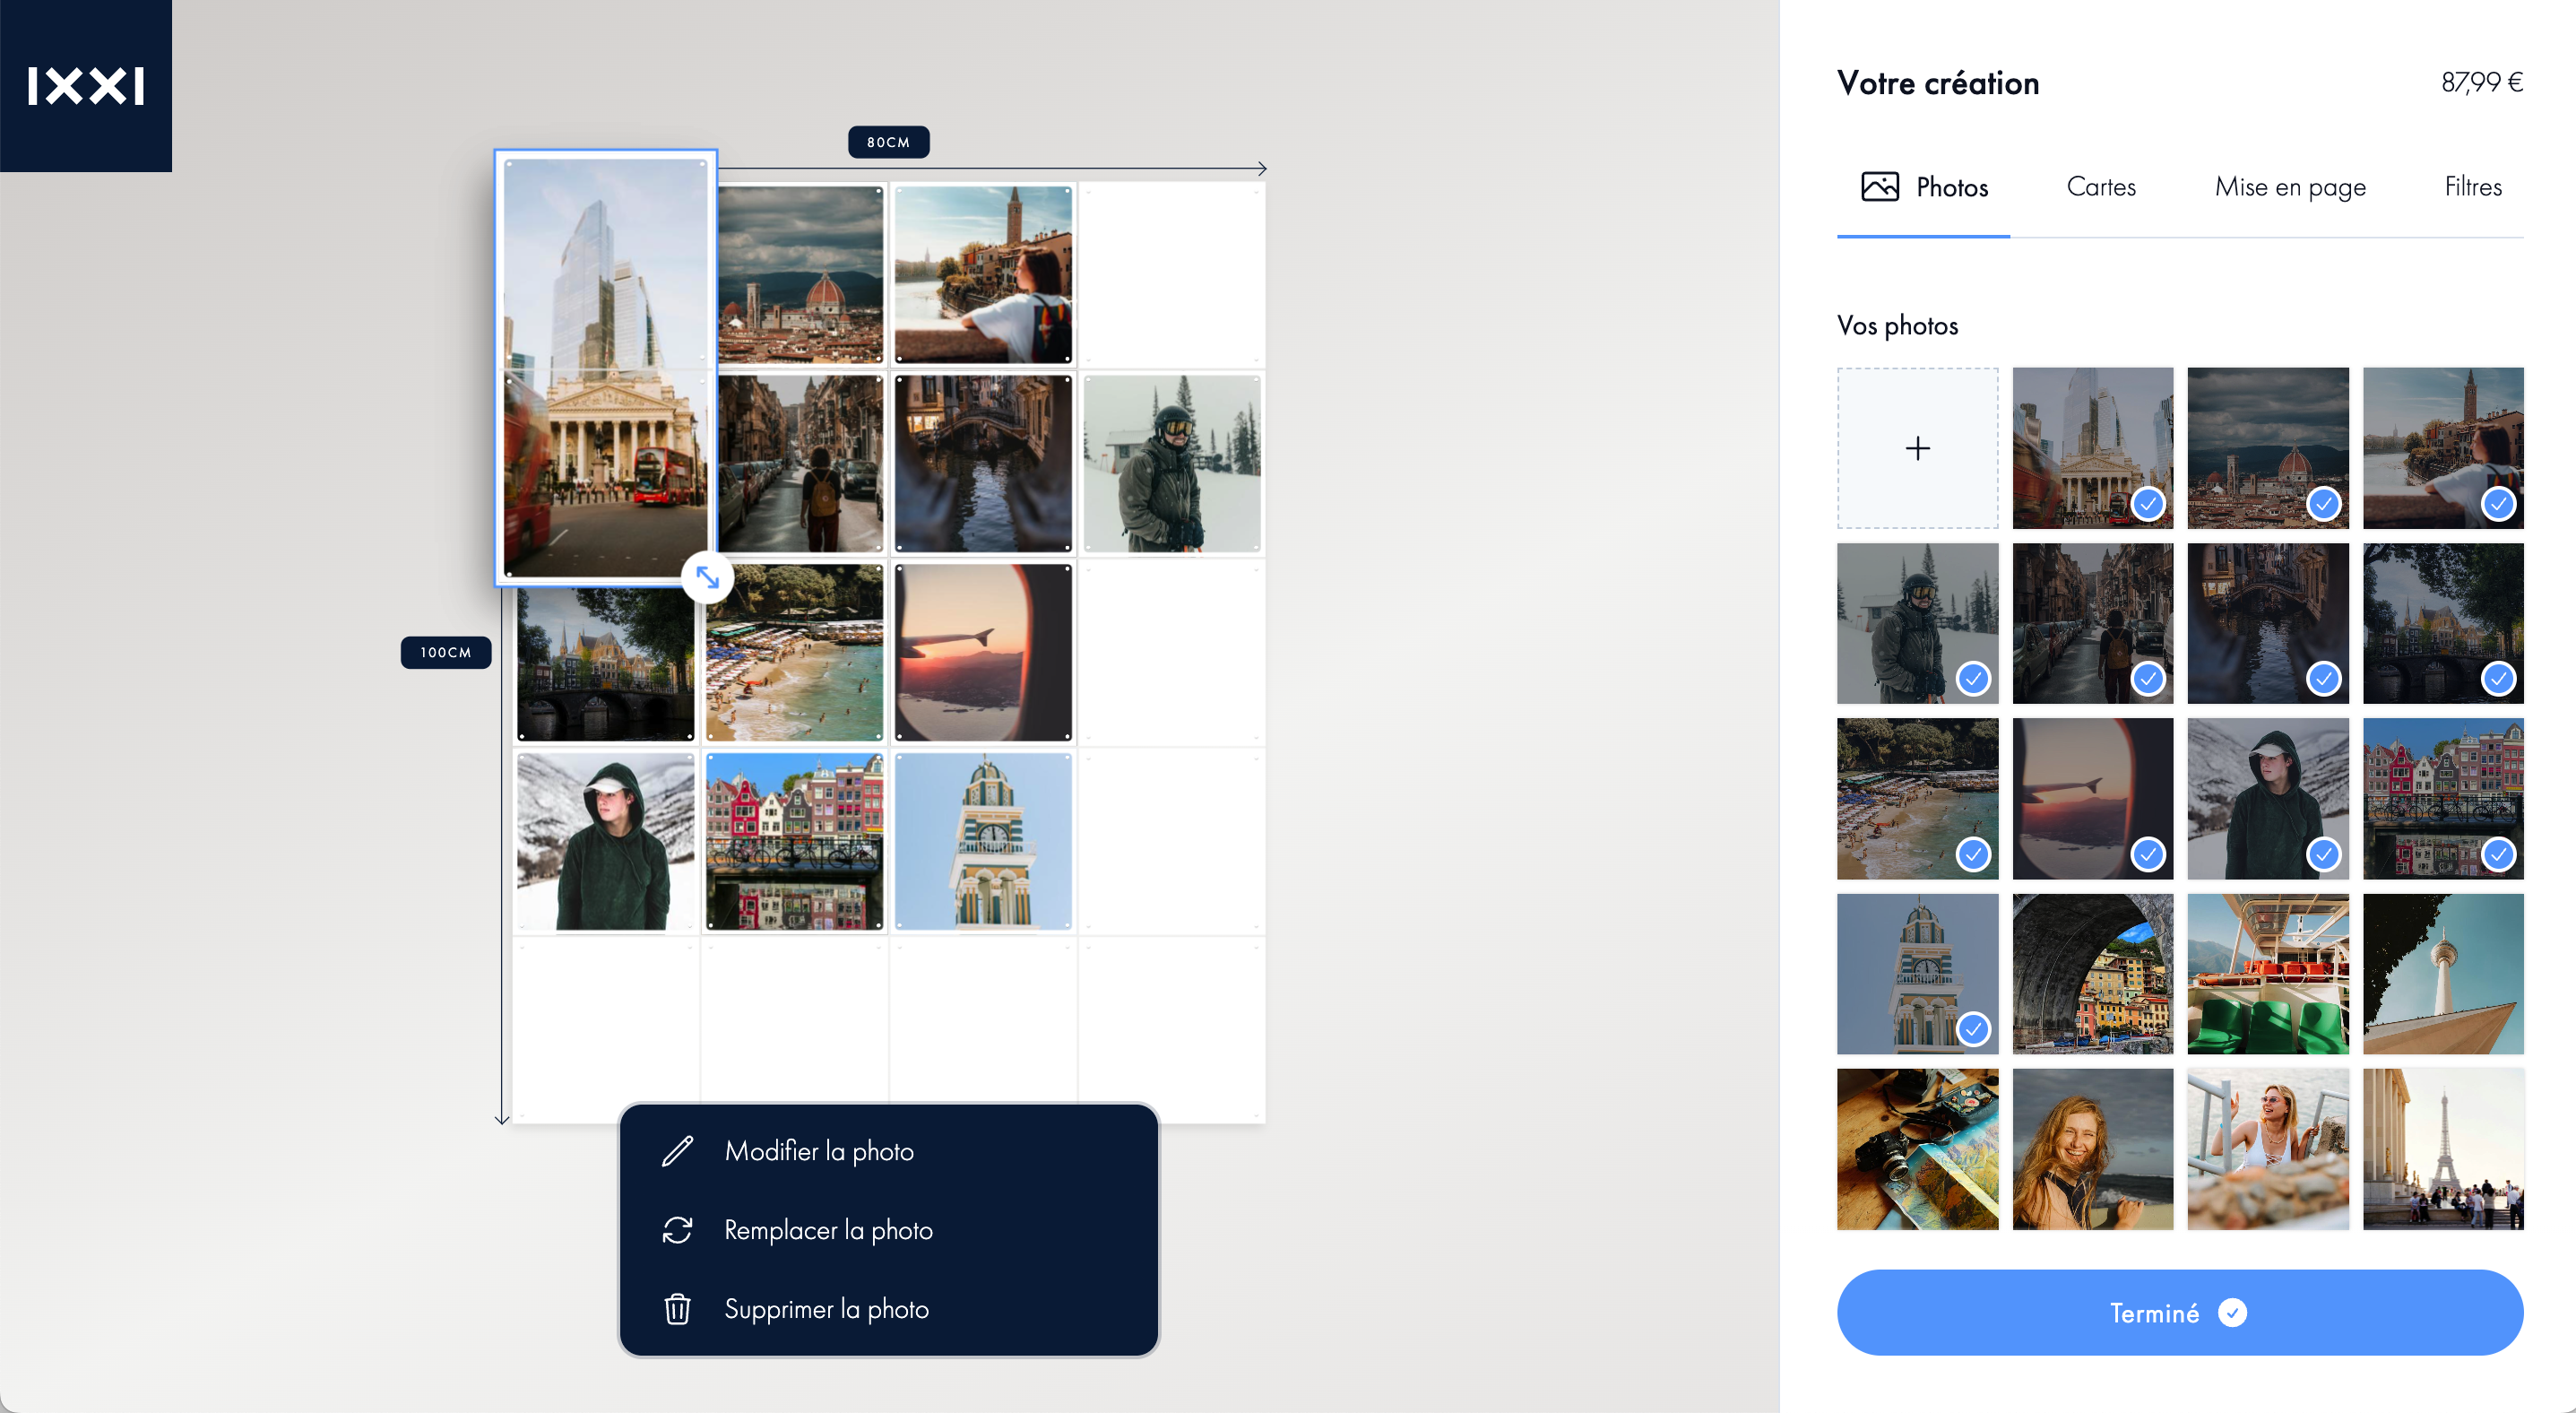Click the checkmark icon inside Terminé button
The width and height of the screenshot is (2576, 1413).
tap(2232, 1312)
